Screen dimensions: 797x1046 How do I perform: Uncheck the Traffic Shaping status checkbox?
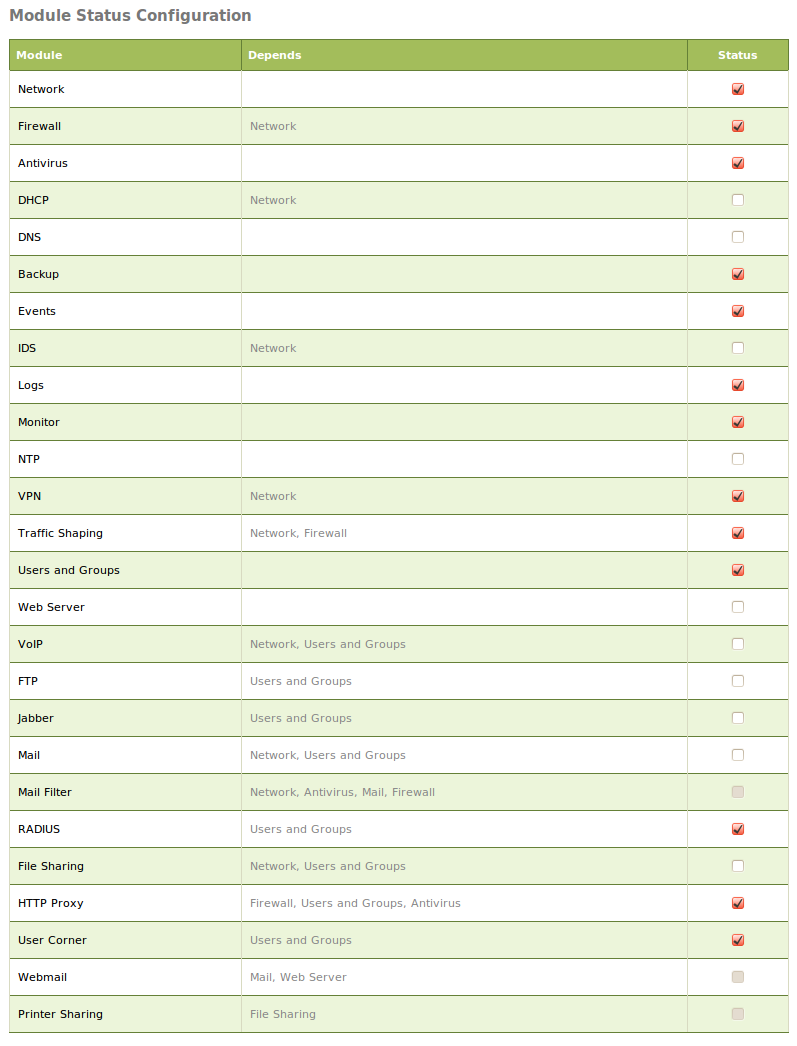[738, 533]
